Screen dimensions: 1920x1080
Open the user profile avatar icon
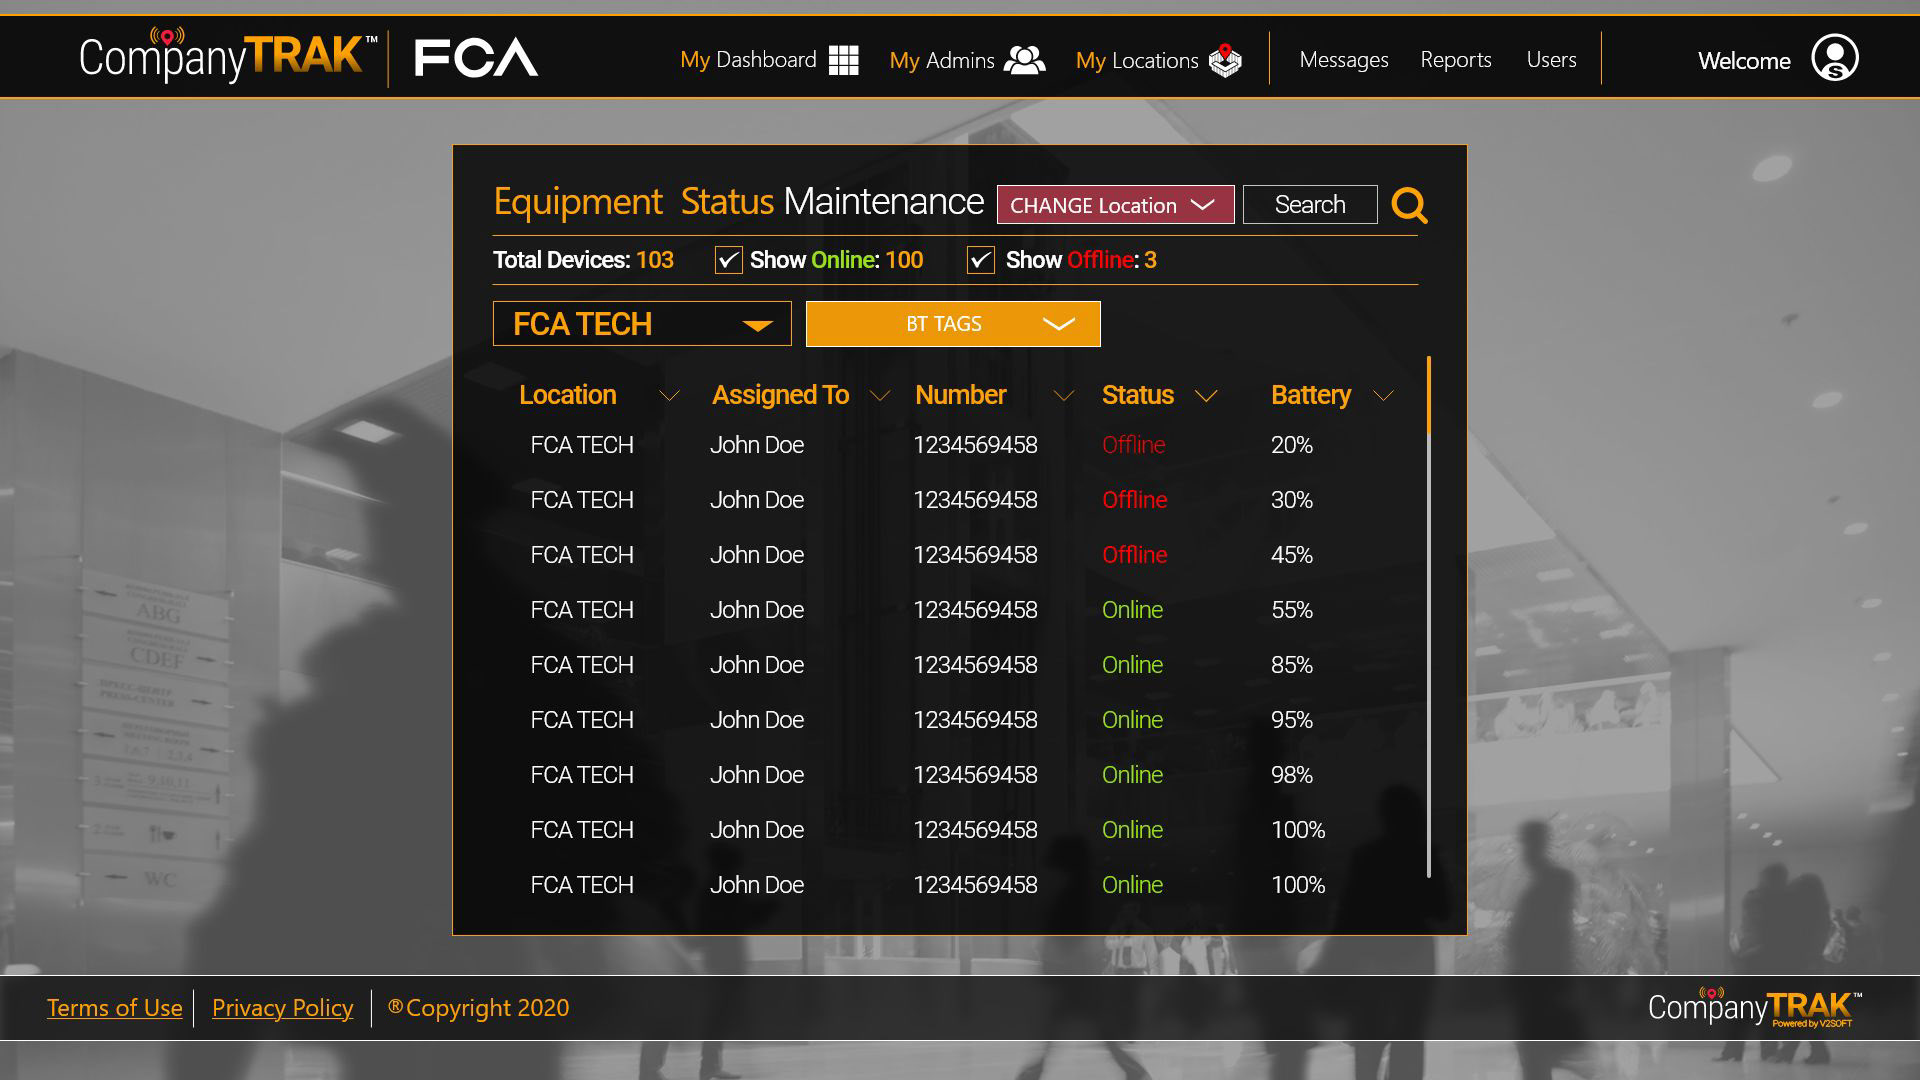click(1834, 58)
